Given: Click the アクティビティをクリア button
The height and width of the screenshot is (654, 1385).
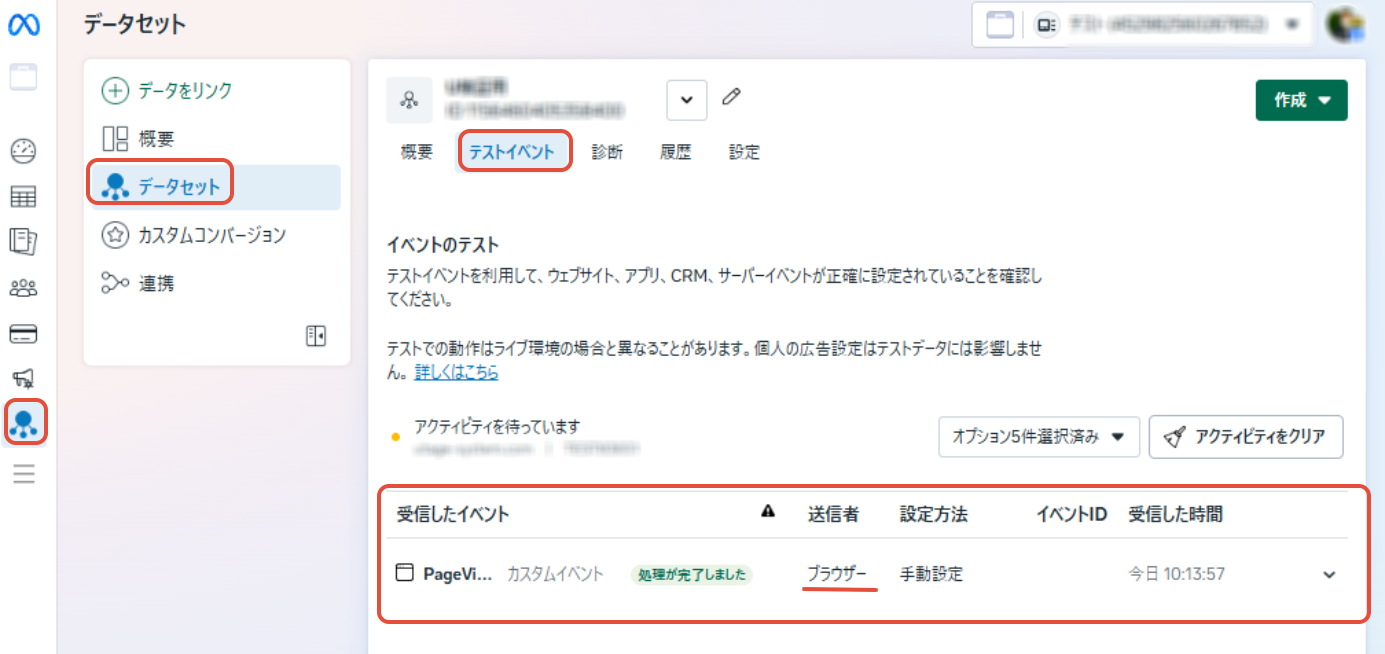Looking at the screenshot, I should point(1245,437).
